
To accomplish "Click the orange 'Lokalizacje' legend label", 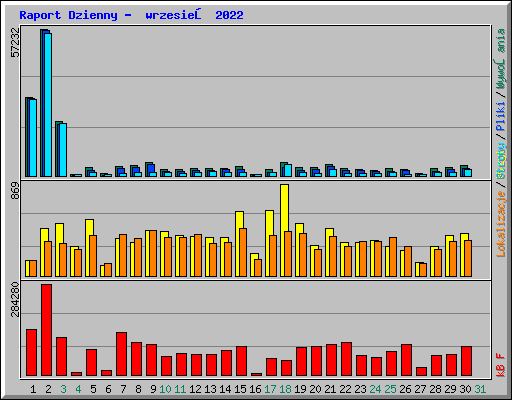I will 500,224.
